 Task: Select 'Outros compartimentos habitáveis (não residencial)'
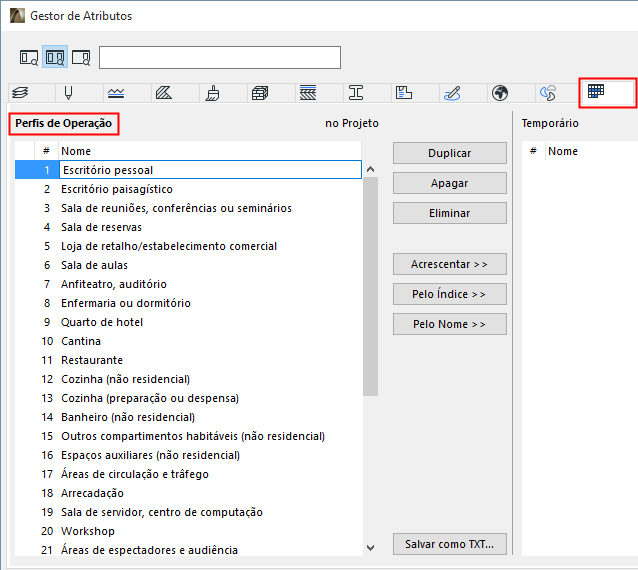pyautogui.click(x=188, y=436)
